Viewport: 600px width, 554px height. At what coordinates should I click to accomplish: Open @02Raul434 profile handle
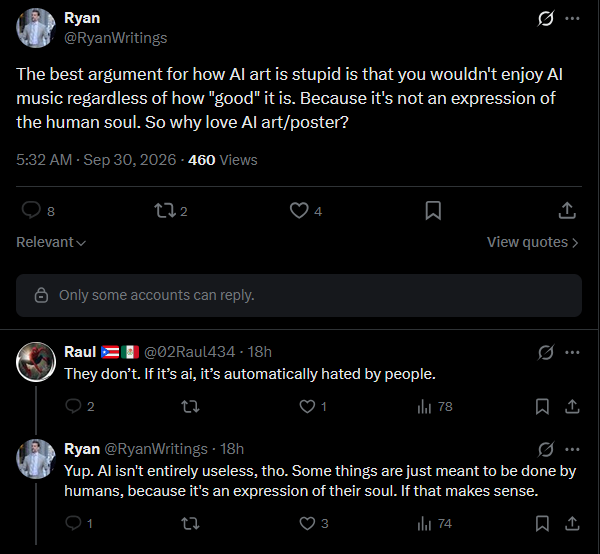[x=189, y=352]
